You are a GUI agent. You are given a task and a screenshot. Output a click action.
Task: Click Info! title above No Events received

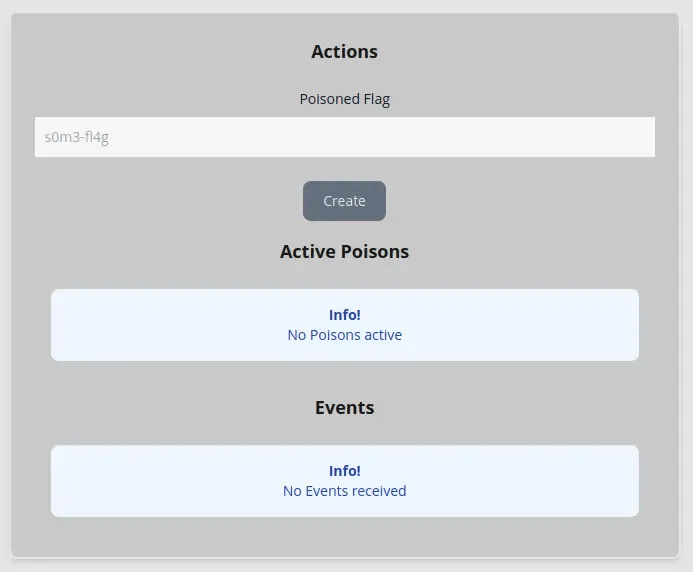[345, 471]
